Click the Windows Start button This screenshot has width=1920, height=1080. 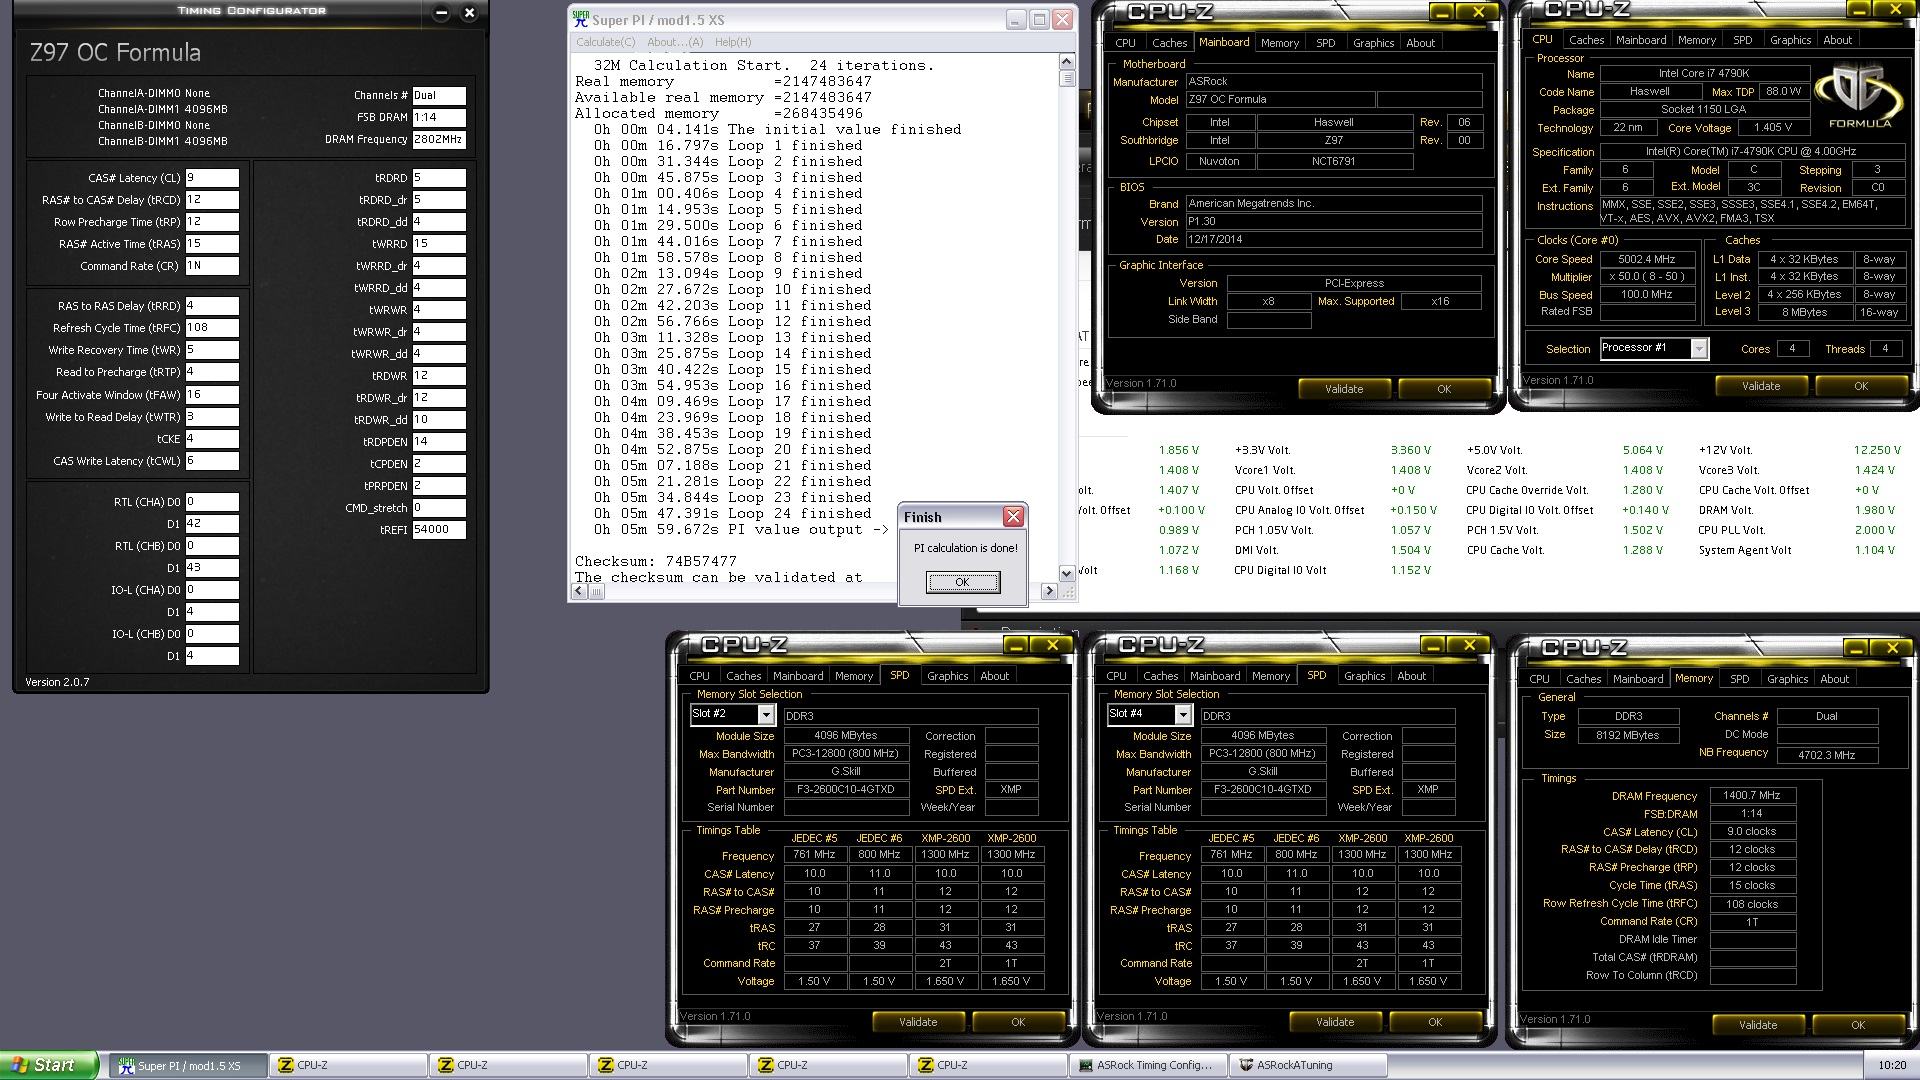[x=50, y=1065]
